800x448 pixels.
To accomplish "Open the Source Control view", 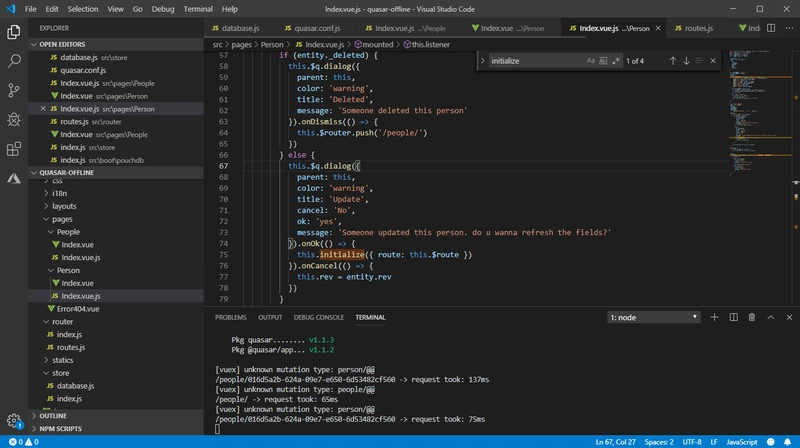I will coord(14,90).
